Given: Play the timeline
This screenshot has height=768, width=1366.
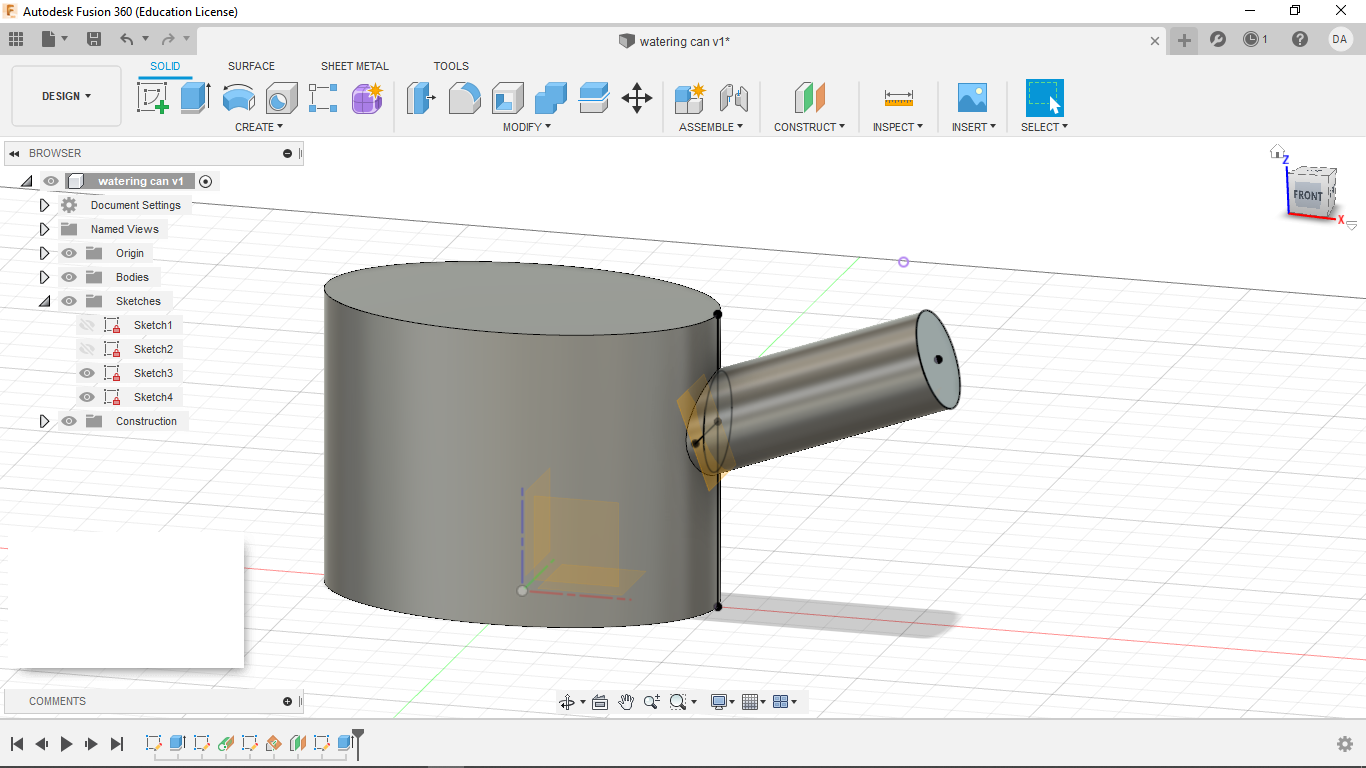Looking at the screenshot, I should [67, 743].
